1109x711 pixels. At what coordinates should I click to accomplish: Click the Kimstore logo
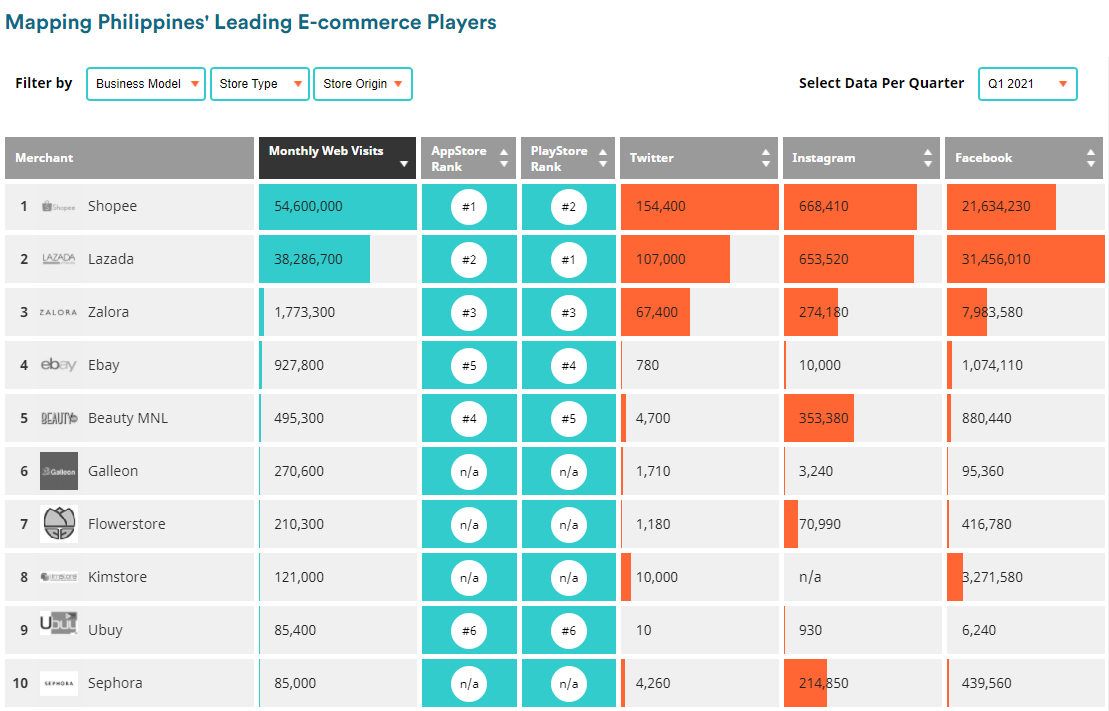click(59, 577)
